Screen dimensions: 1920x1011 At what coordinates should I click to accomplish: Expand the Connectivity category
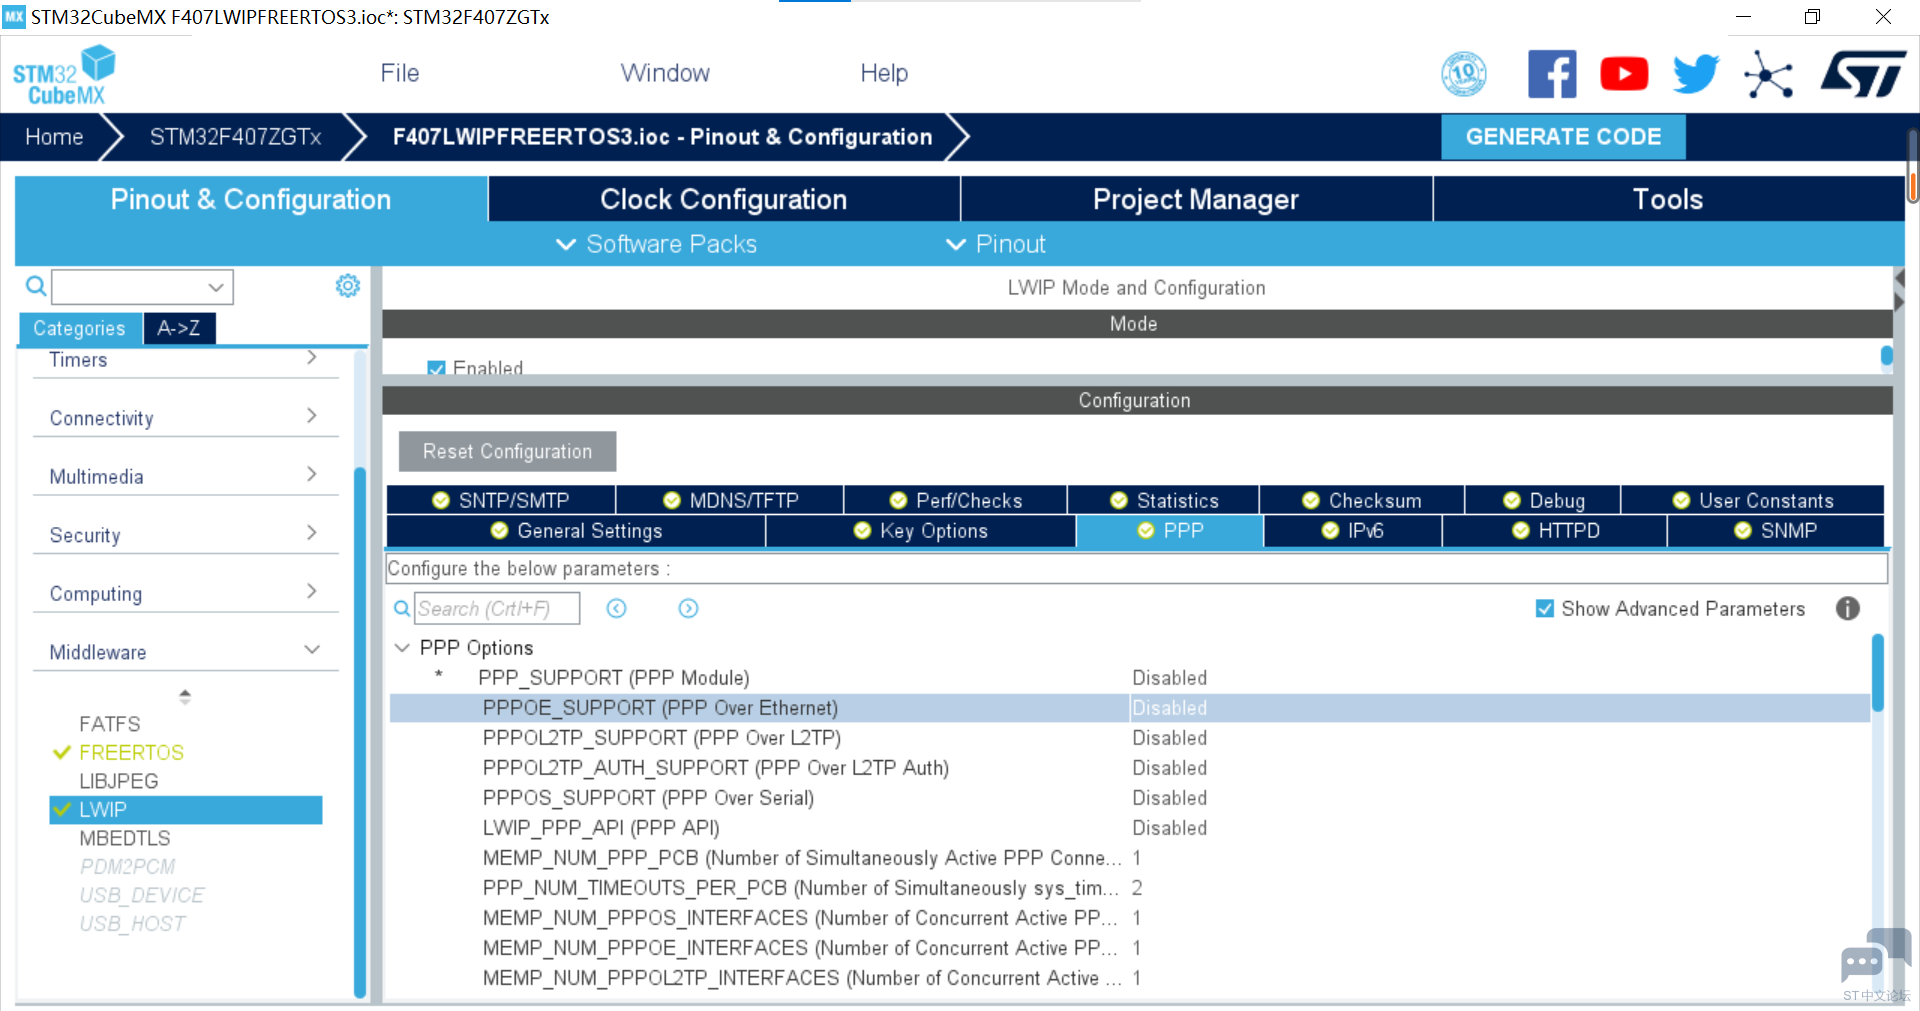185,417
